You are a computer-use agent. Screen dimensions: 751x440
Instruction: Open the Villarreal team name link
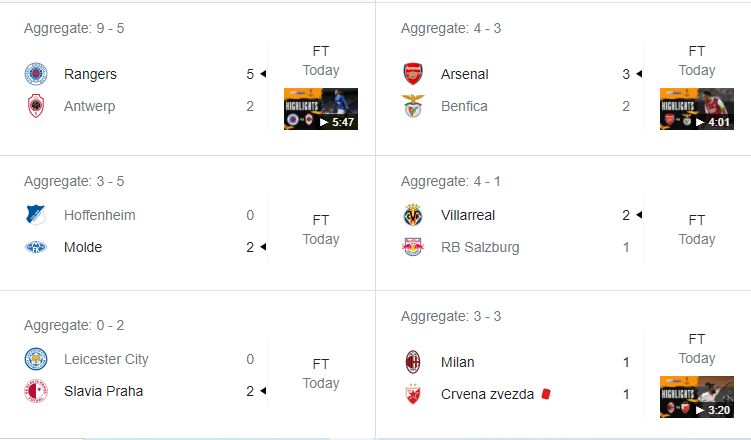[468, 215]
